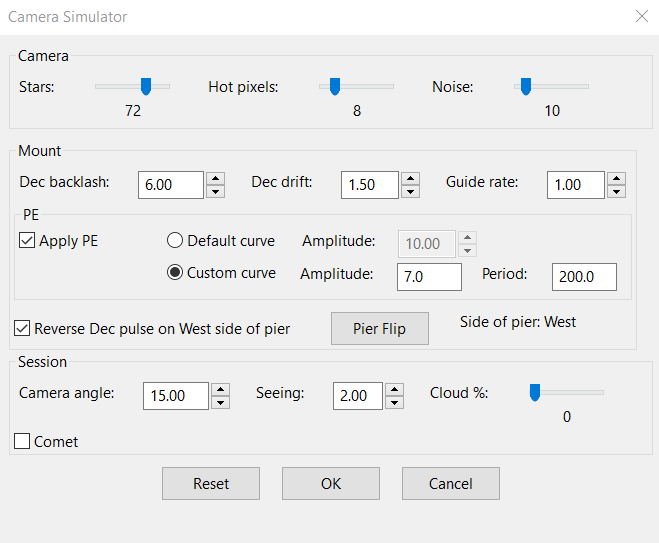Viewport: 659px width, 543px height.
Task: Increase Camera angle with up arrow
Action: [220, 389]
